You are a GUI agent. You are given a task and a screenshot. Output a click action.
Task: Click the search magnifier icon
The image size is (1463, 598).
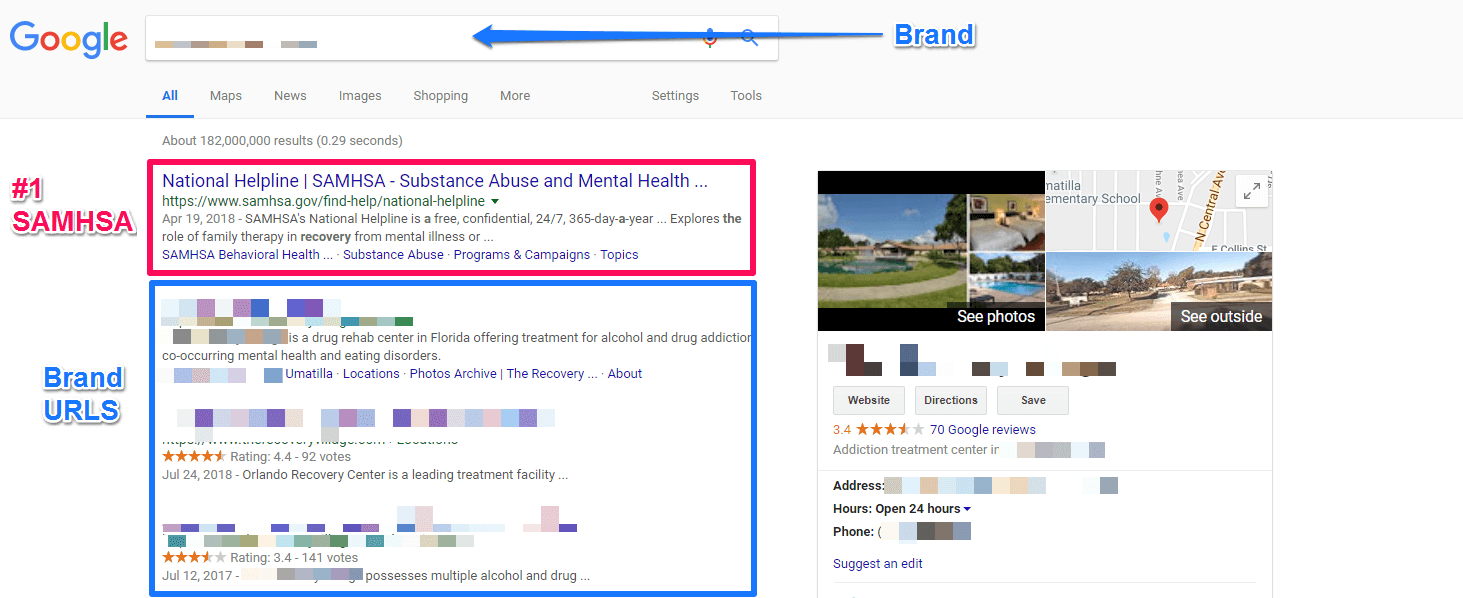click(x=749, y=38)
